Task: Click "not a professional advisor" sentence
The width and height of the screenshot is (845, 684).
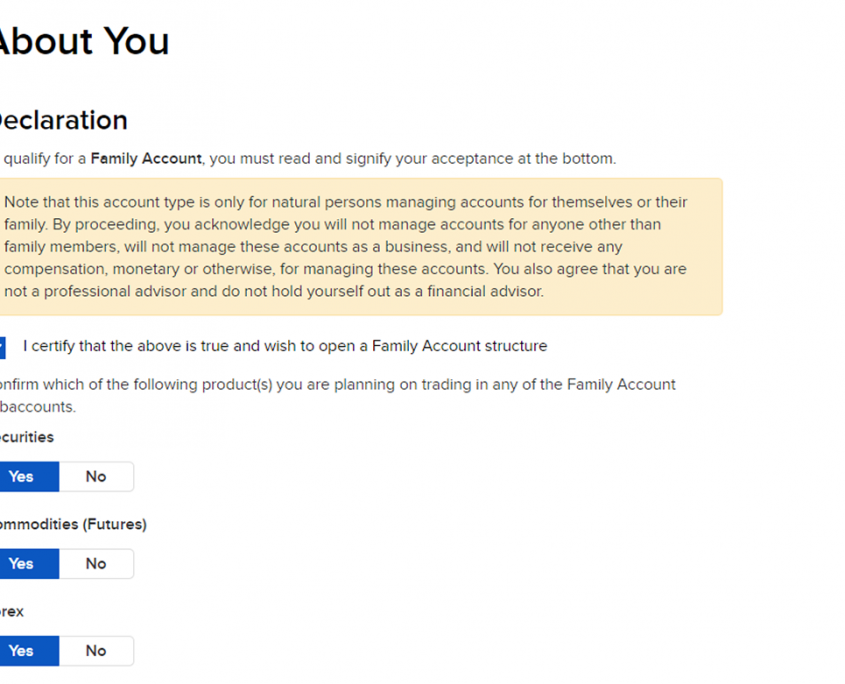Action: pyautogui.click(x=120, y=292)
